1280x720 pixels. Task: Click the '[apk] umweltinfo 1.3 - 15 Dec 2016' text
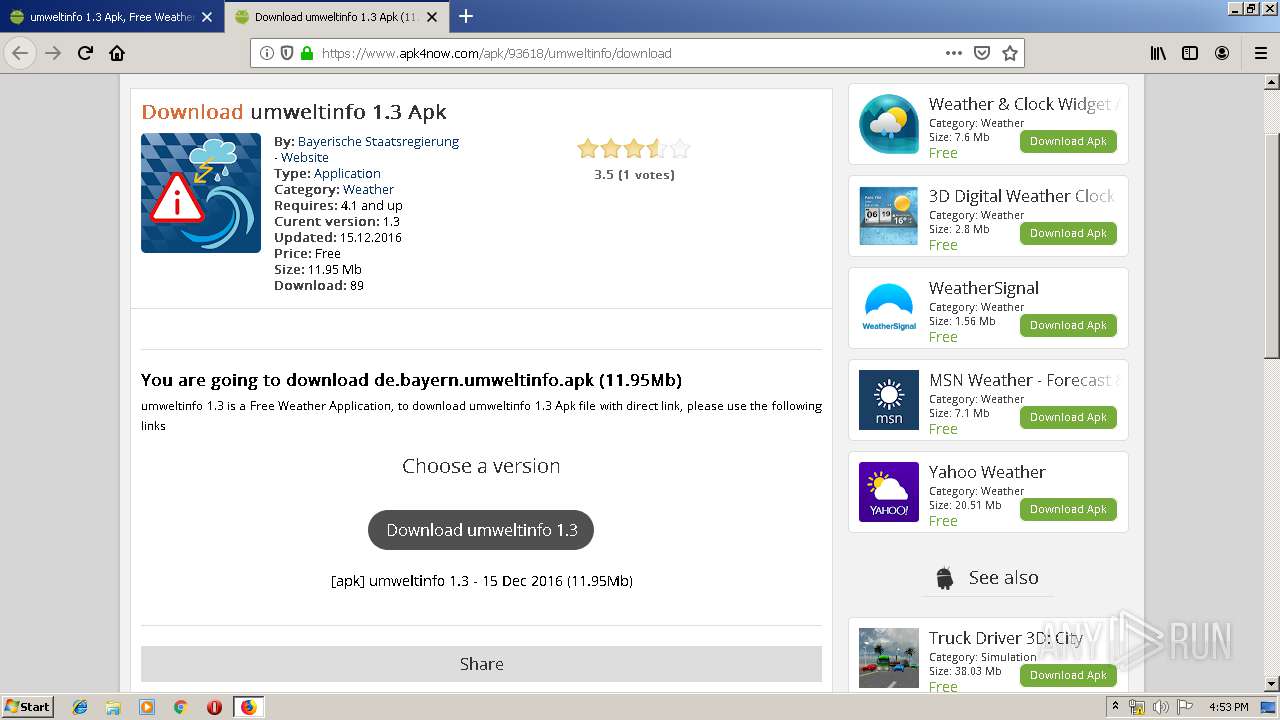[x=481, y=581]
